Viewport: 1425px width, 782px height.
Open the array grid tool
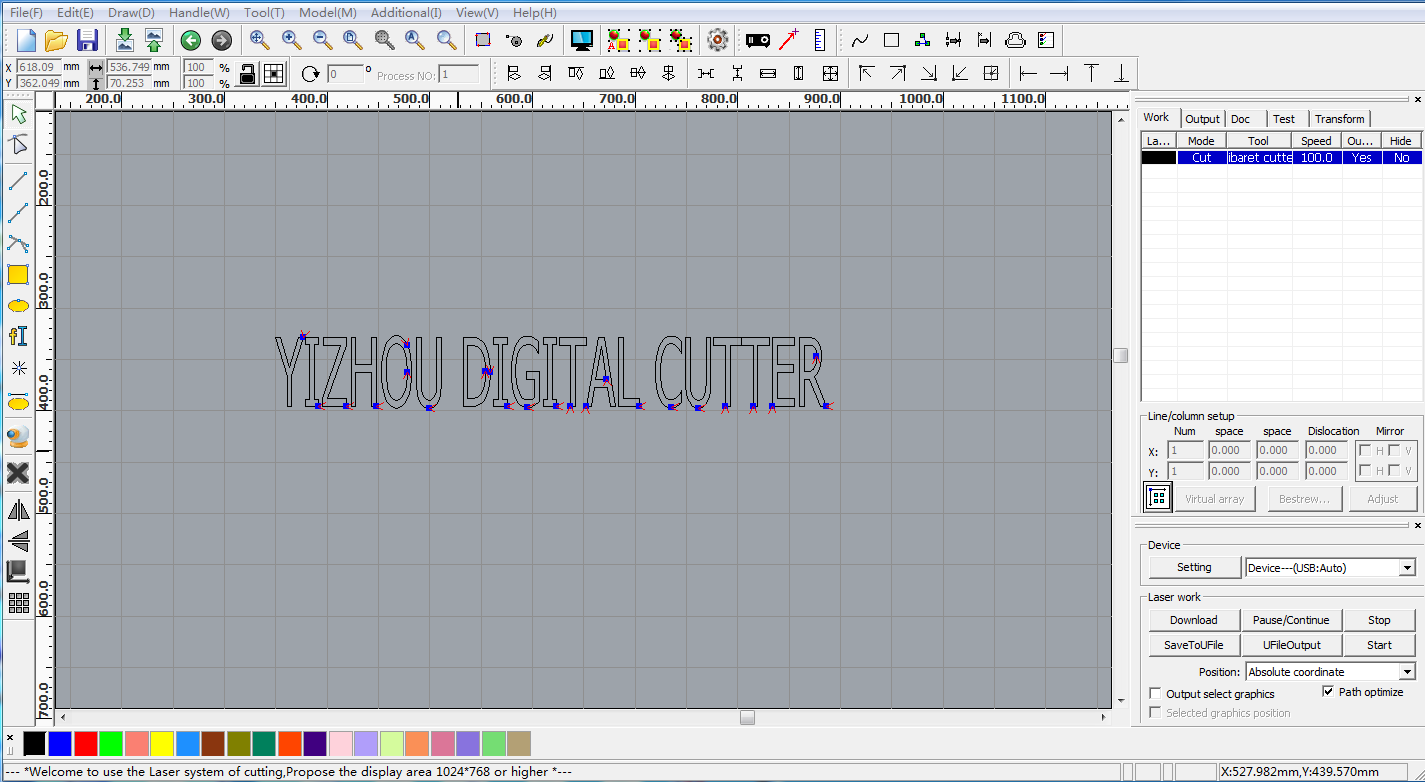click(18, 603)
